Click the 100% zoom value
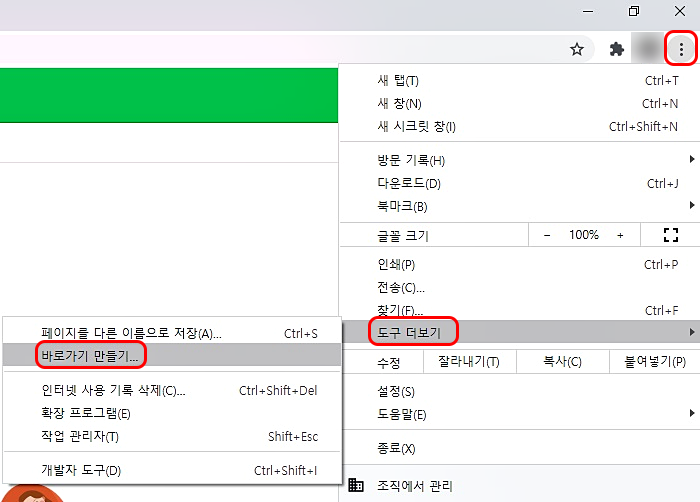700x502 pixels. click(x=583, y=235)
